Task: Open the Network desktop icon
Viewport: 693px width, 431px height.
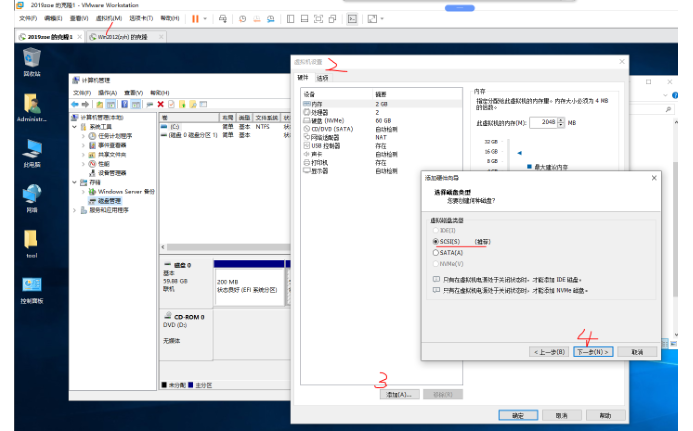Action: click(x=32, y=198)
